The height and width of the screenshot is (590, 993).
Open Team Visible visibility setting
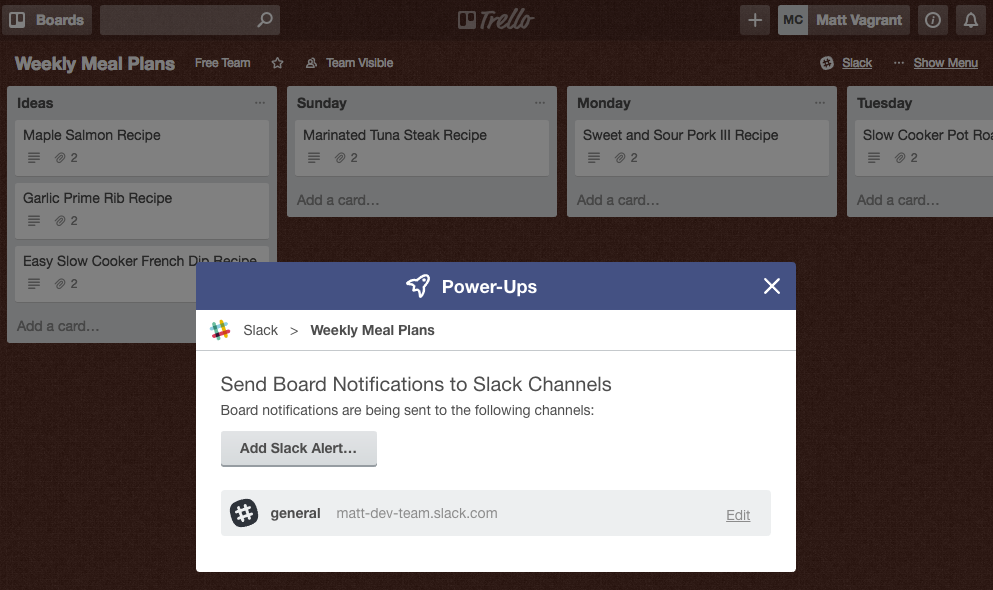click(x=350, y=63)
